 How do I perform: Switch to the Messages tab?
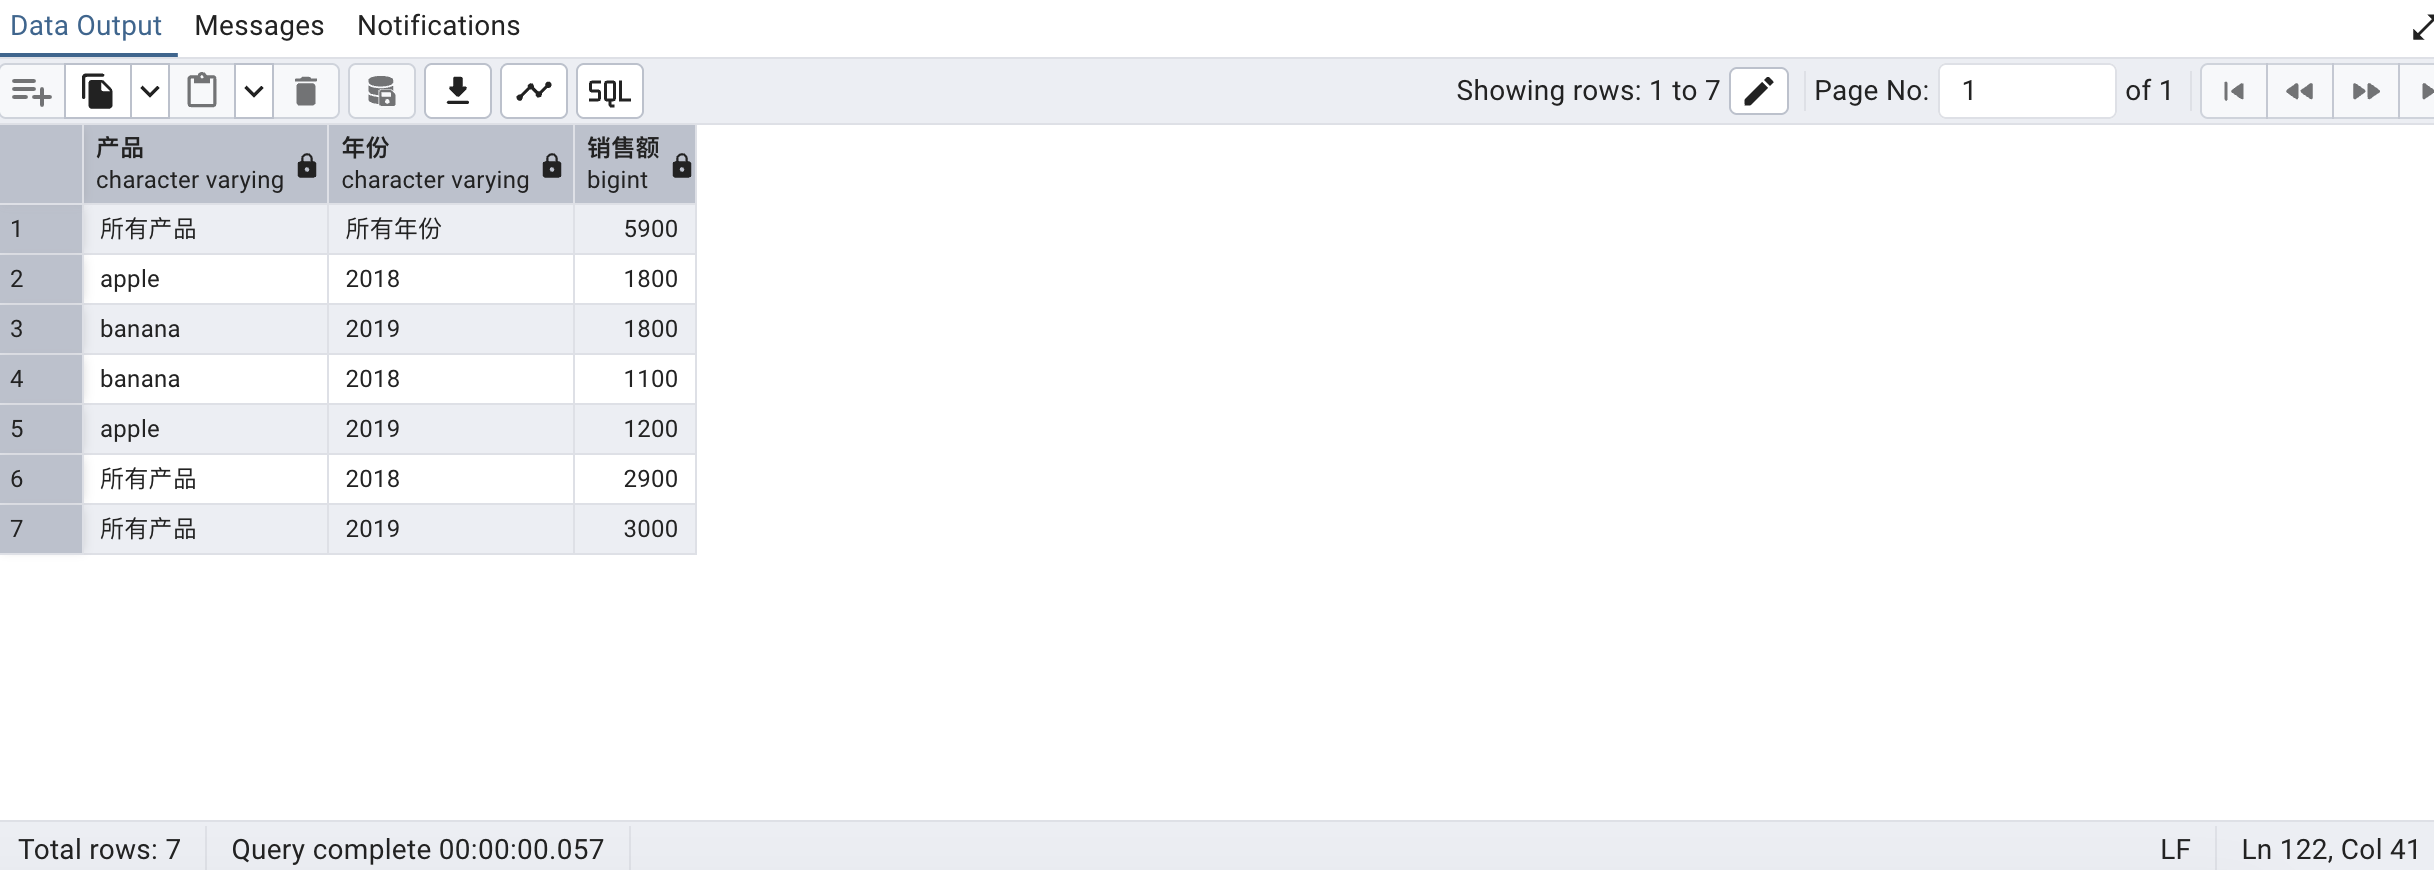[x=259, y=26]
